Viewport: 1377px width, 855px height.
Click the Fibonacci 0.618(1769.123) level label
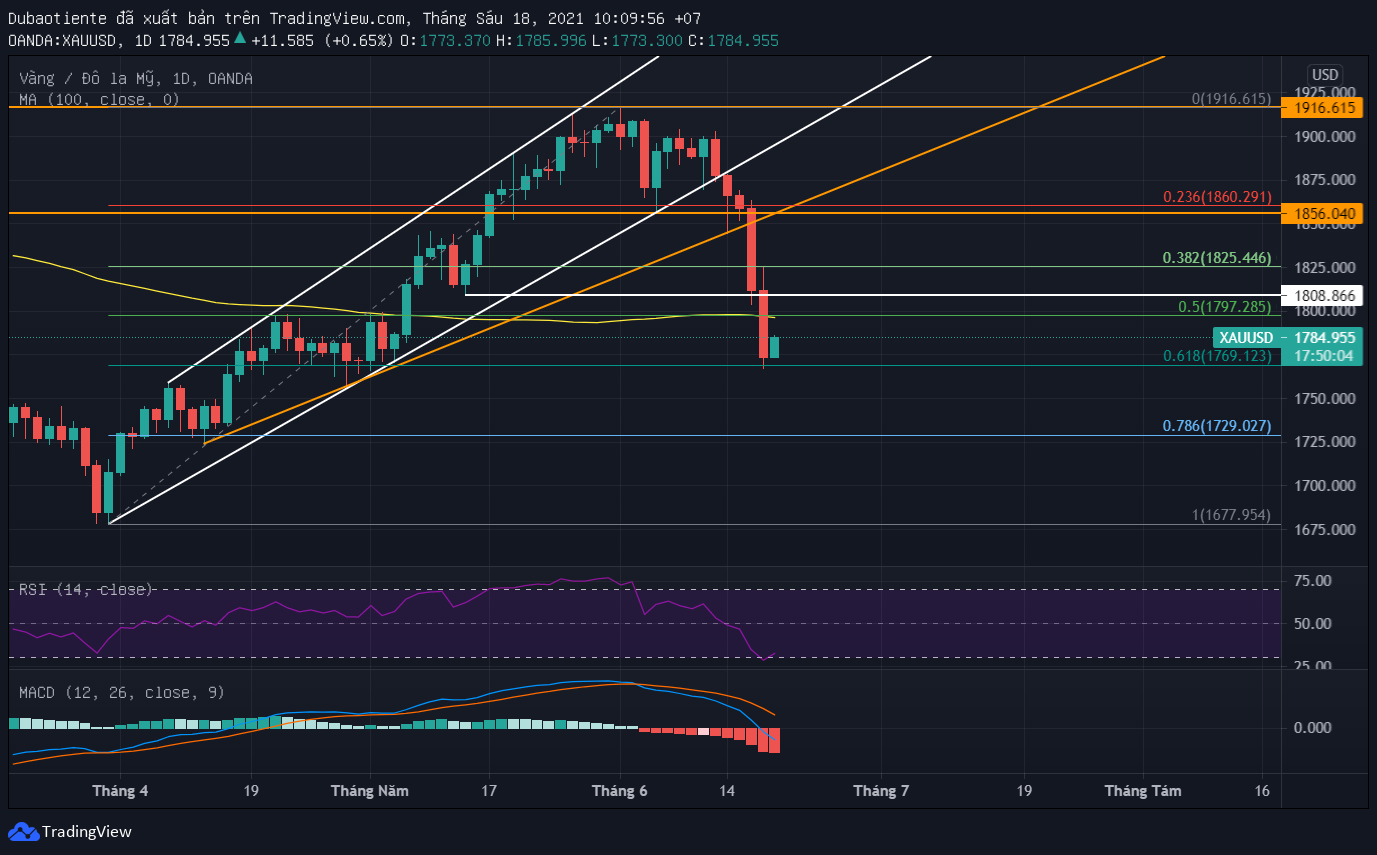pos(1217,355)
